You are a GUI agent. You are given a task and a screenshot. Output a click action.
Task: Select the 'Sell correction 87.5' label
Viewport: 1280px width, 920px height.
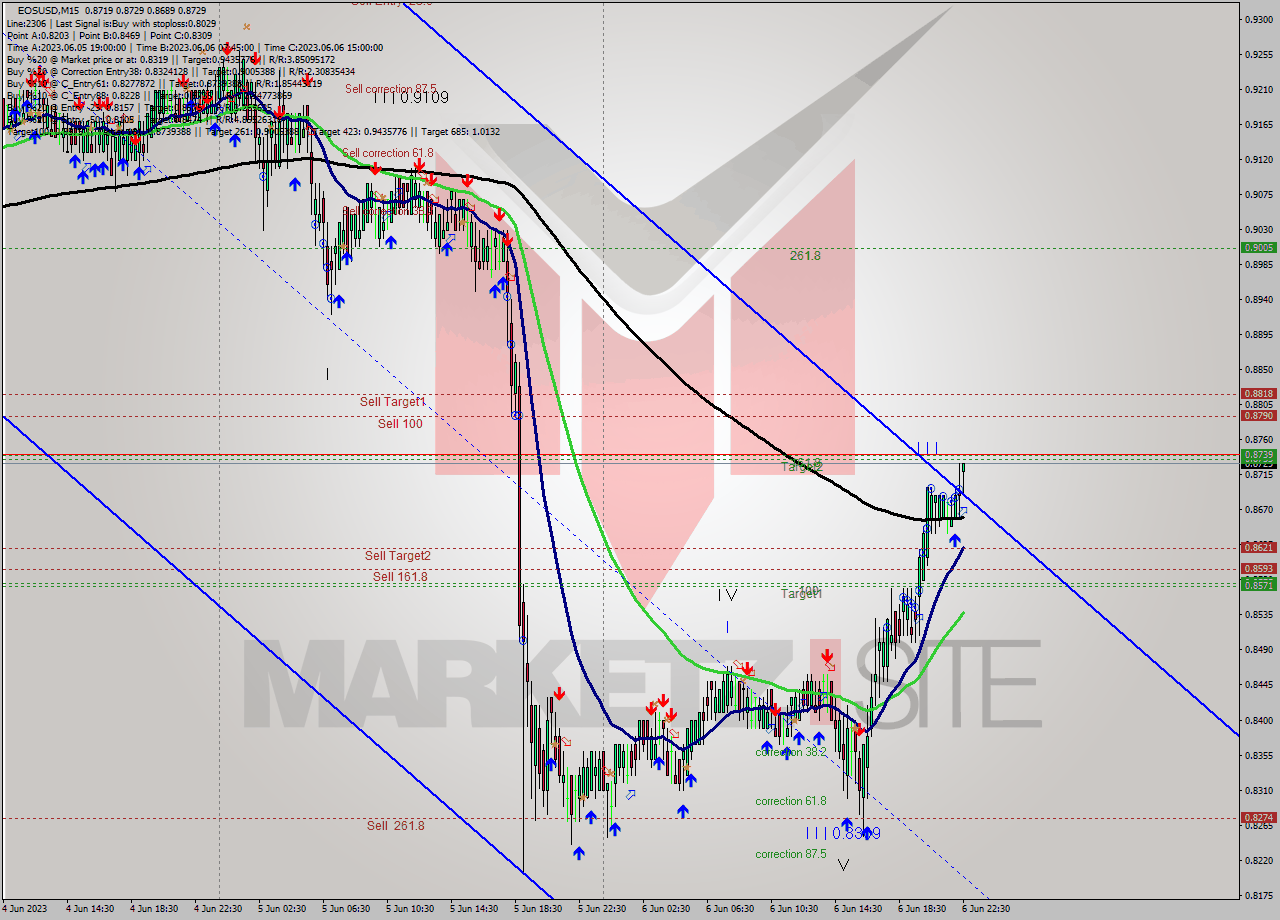pyautogui.click(x=391, y=89)
